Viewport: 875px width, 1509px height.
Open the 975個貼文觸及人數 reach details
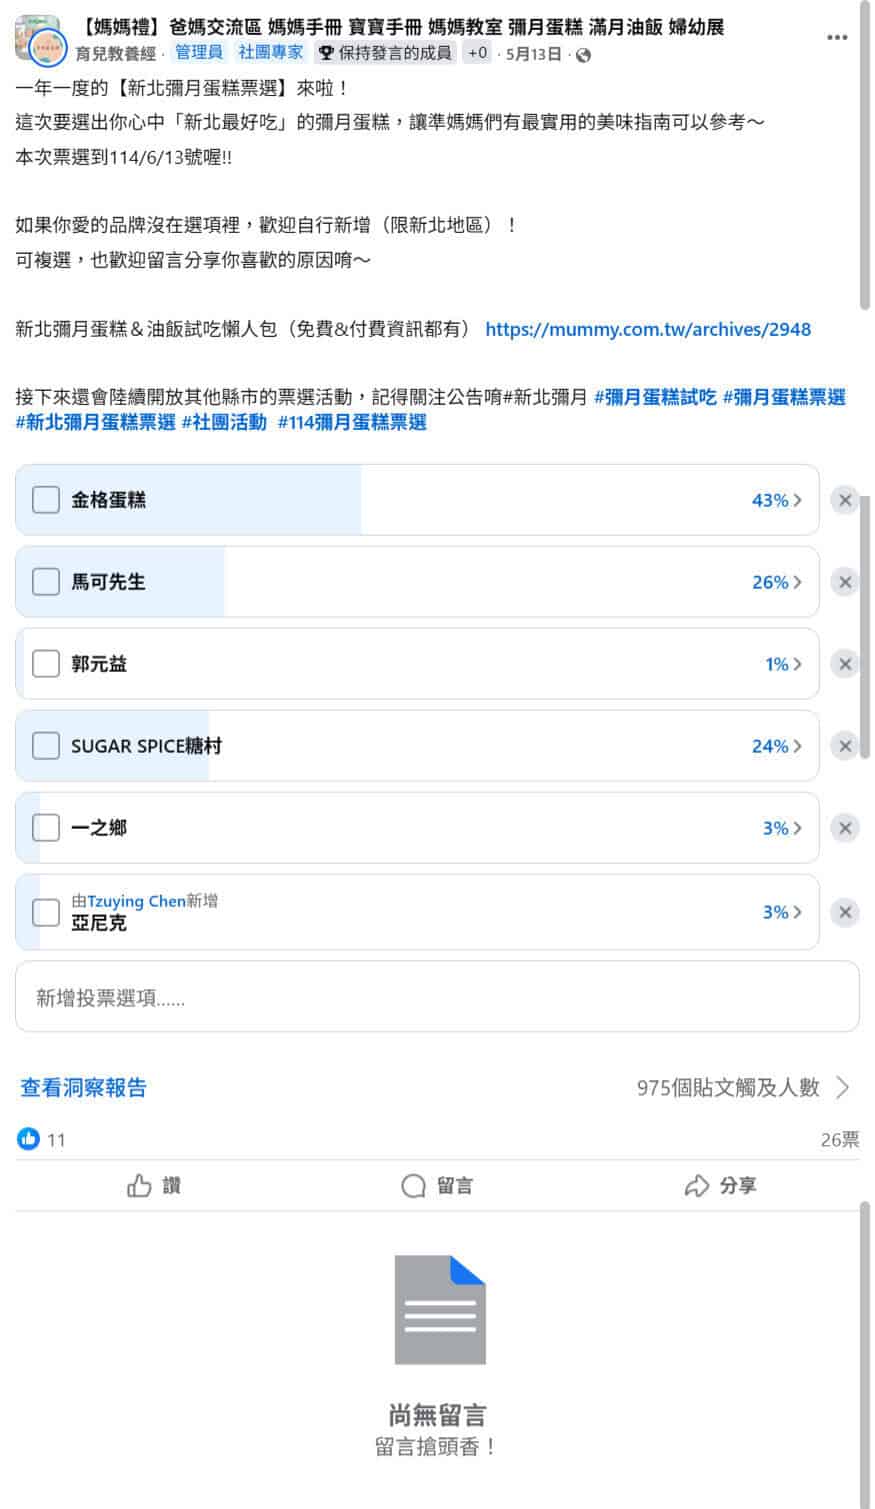tap(743, 1087)
